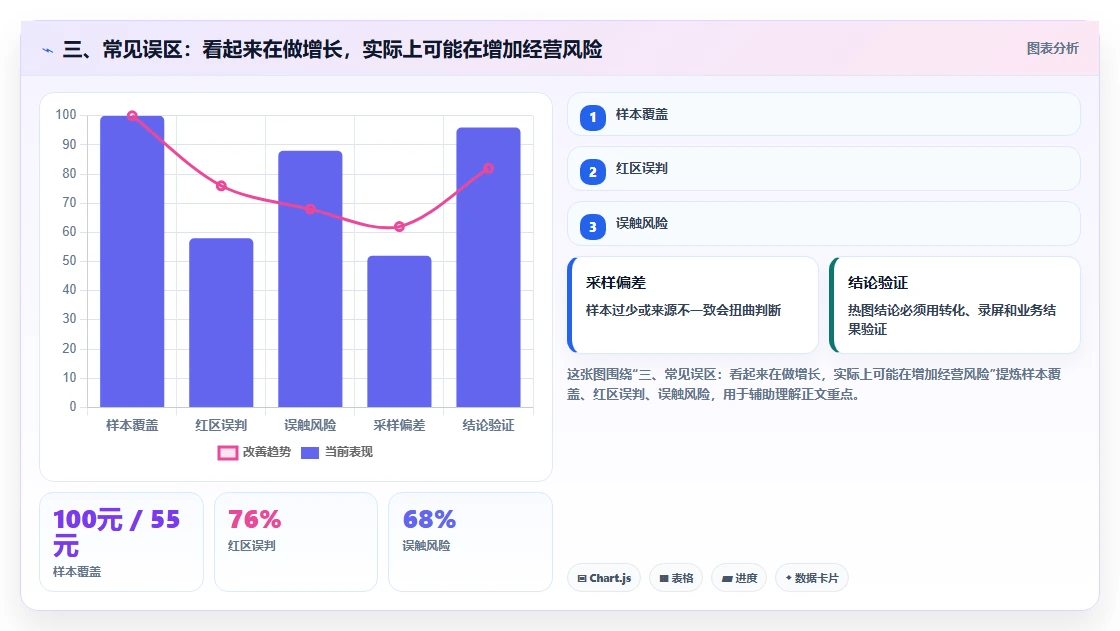
Task: Open the 采样偏差 info card
Action: (x=693, y=305)
